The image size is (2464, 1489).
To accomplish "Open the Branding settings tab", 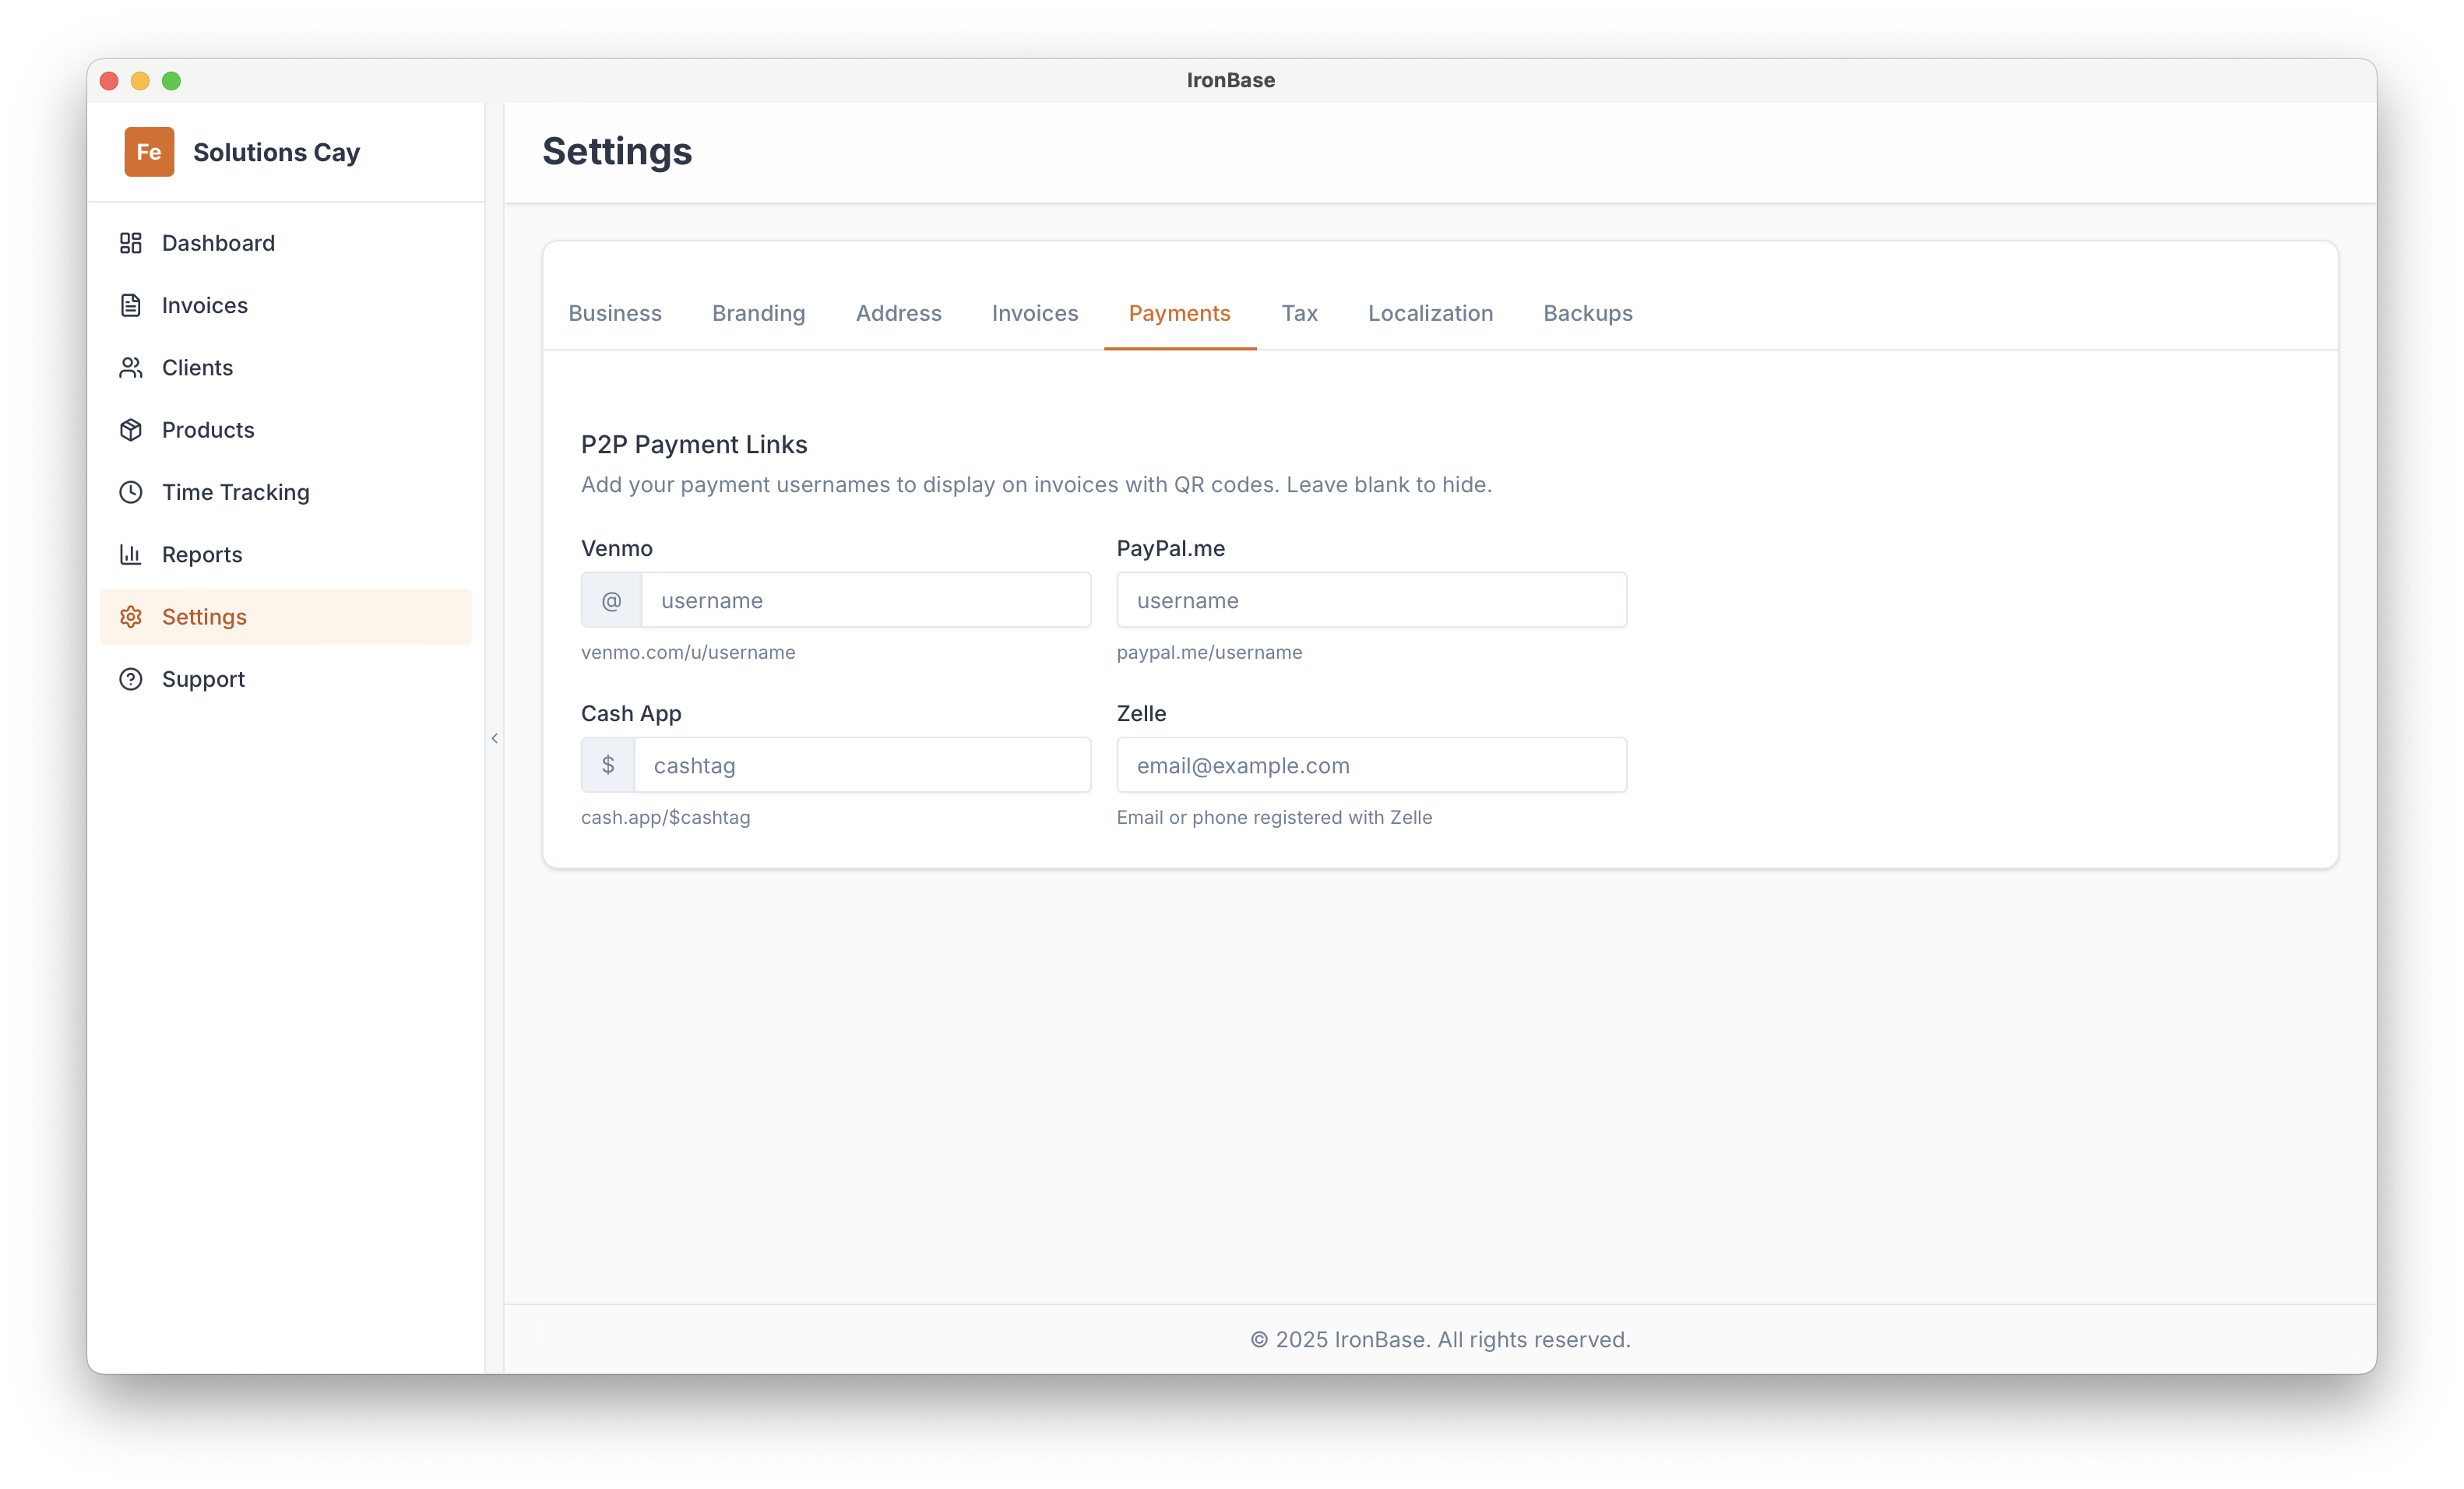I will click(x=758, y=313).
